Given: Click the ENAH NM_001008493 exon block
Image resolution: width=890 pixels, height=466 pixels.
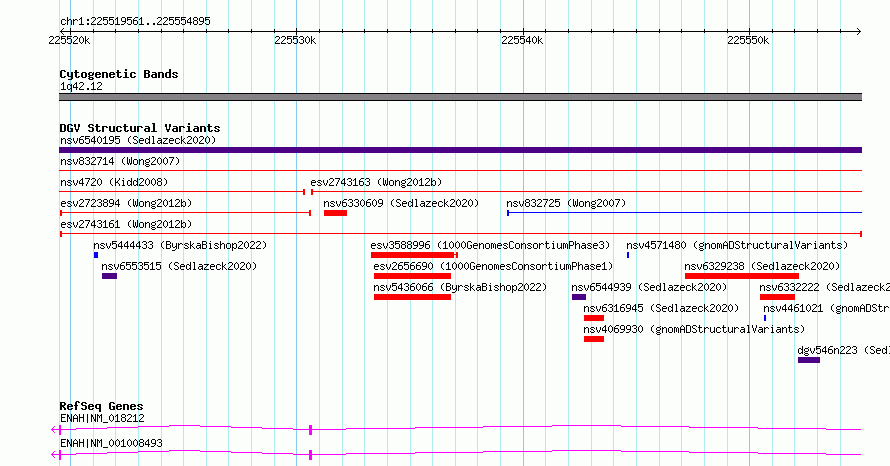Looking at the screenshot, I should coord(310,455).
